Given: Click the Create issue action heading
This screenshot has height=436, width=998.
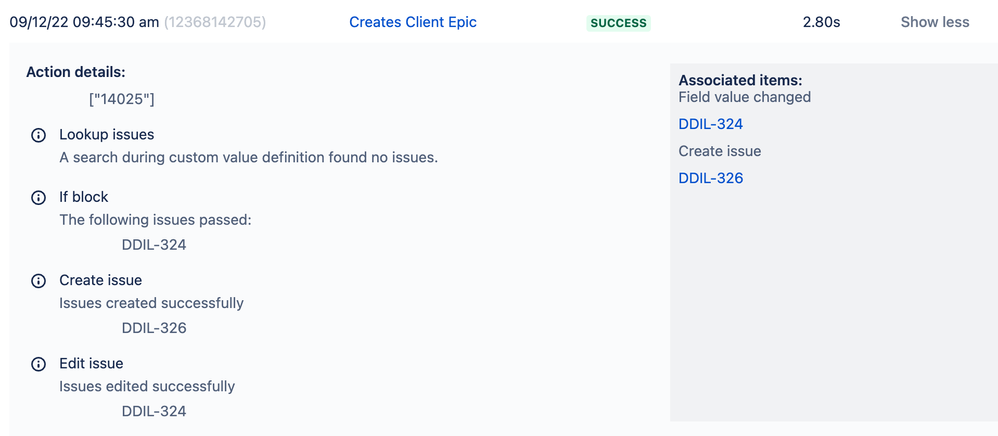Looking at the screenshot, I should pyautogui.click(x=101, y=281).
